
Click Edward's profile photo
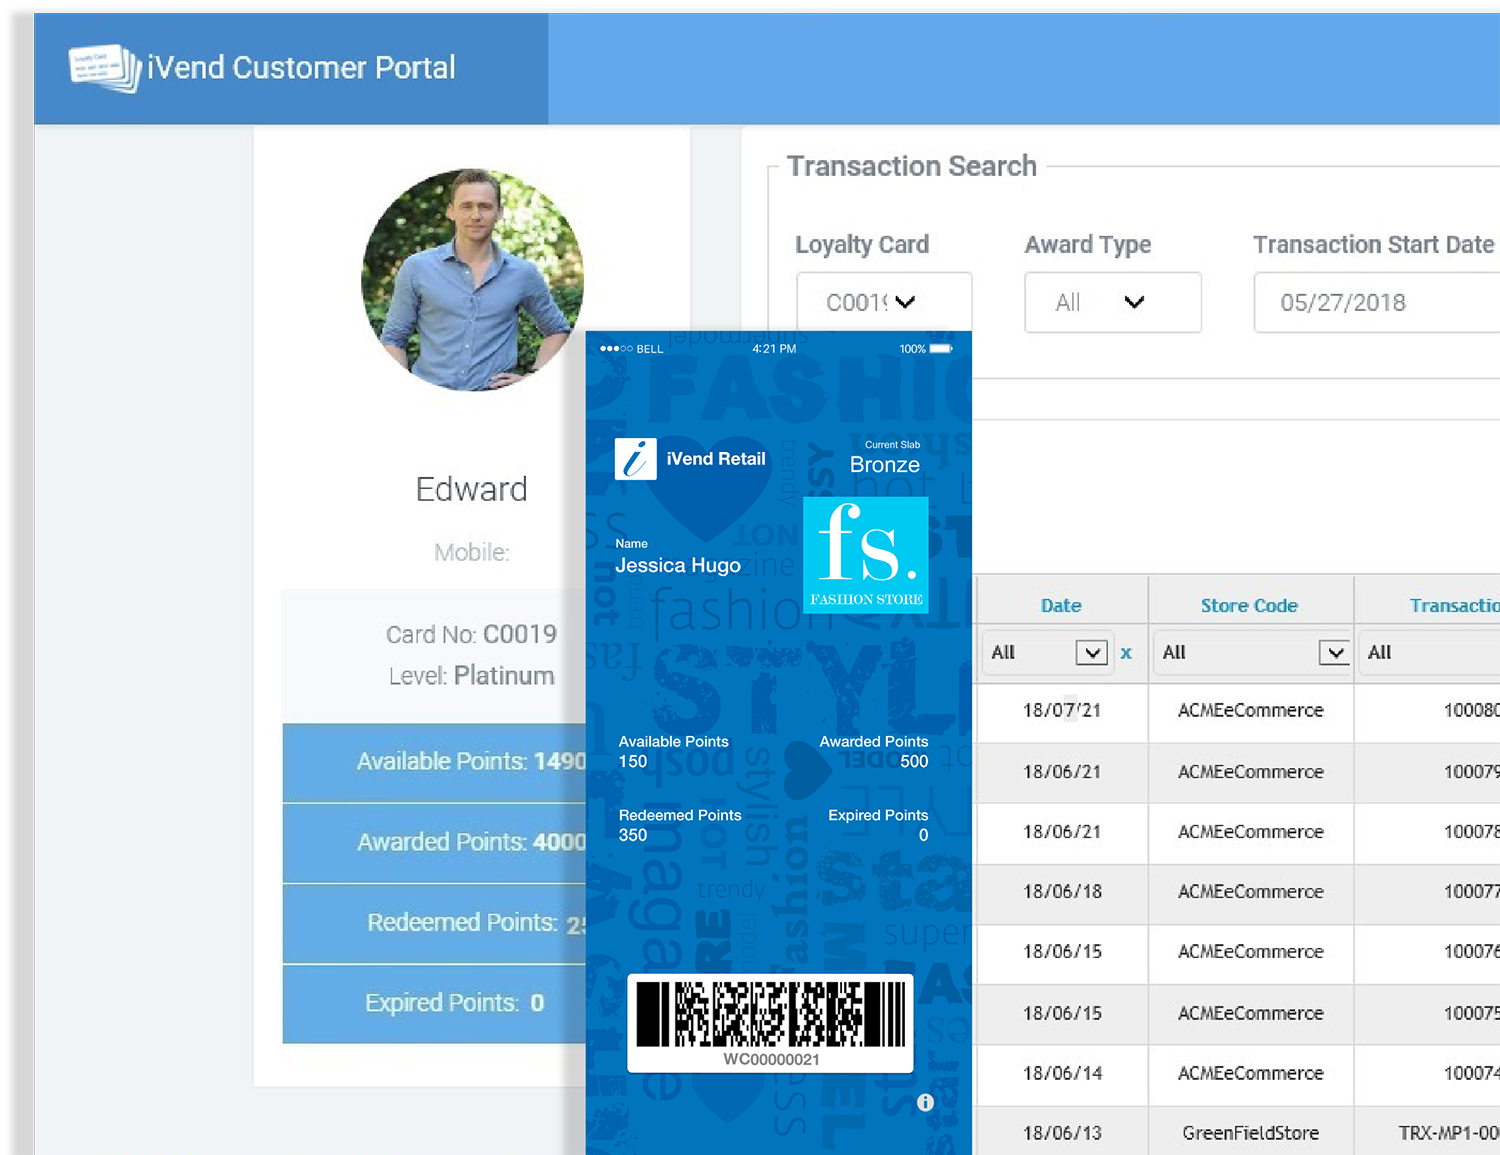coord(472,280)
